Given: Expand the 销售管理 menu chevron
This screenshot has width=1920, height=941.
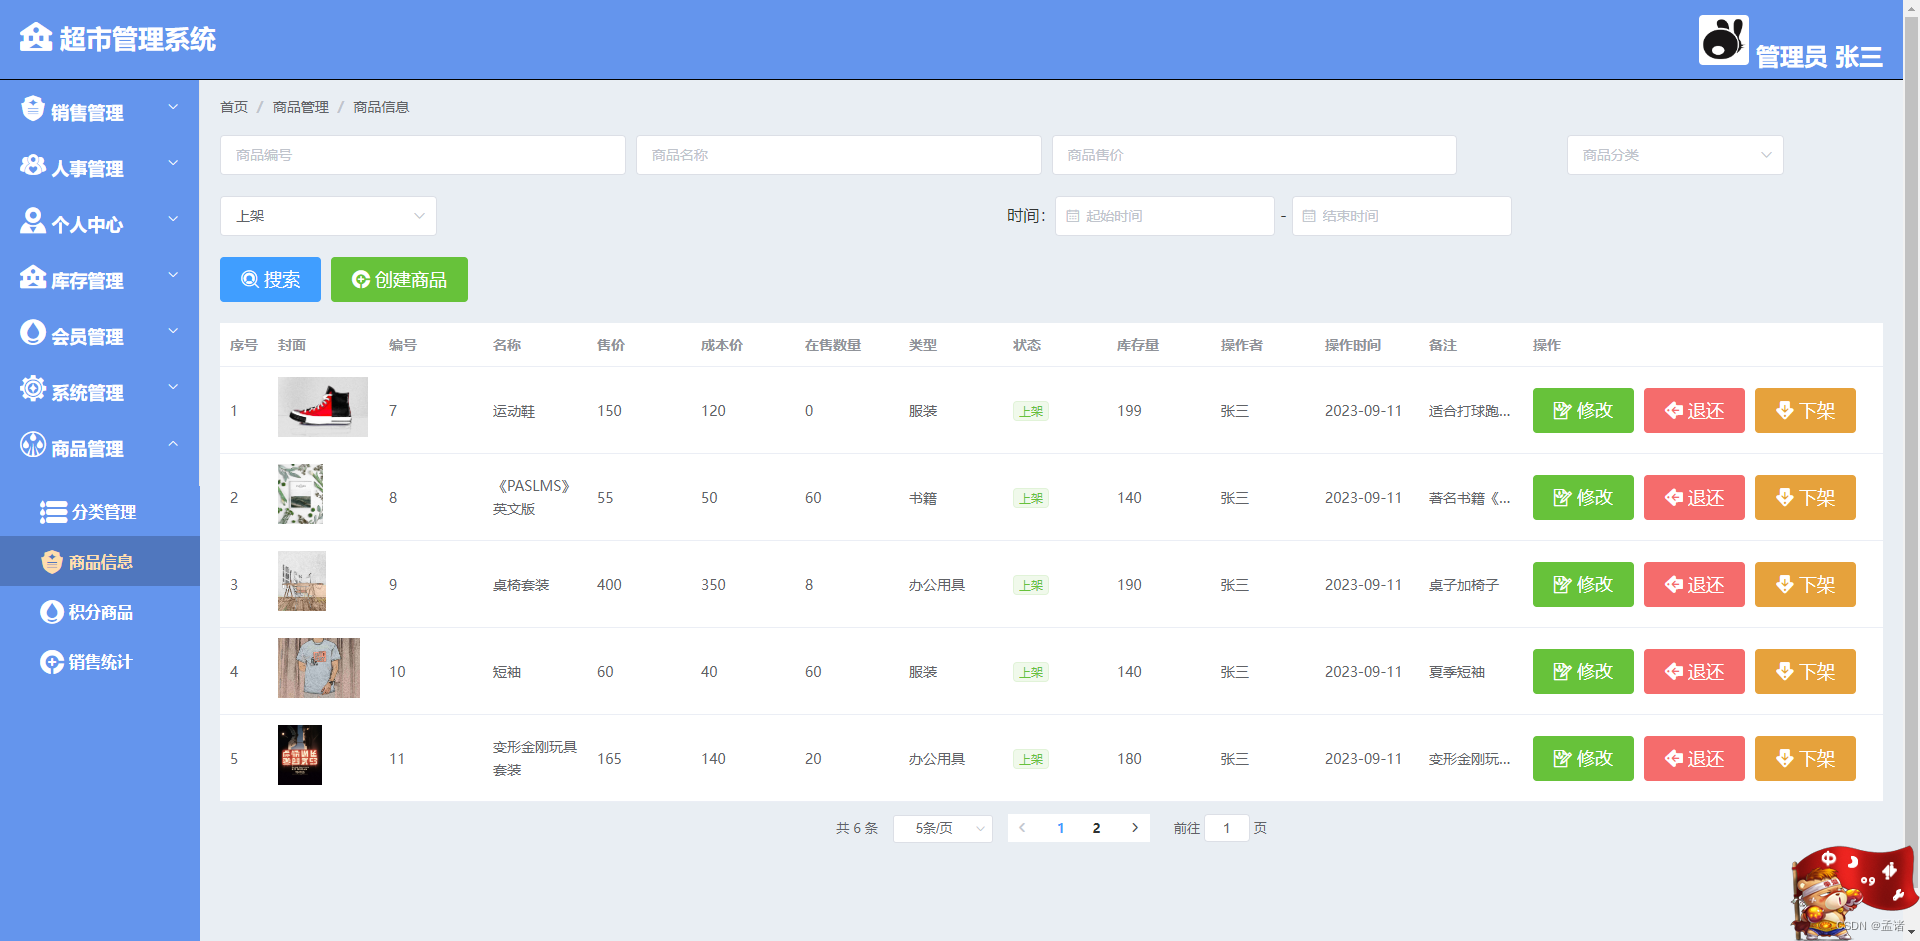Looking at the screenshot, I should pyautogui.click(x=173, y=107).
